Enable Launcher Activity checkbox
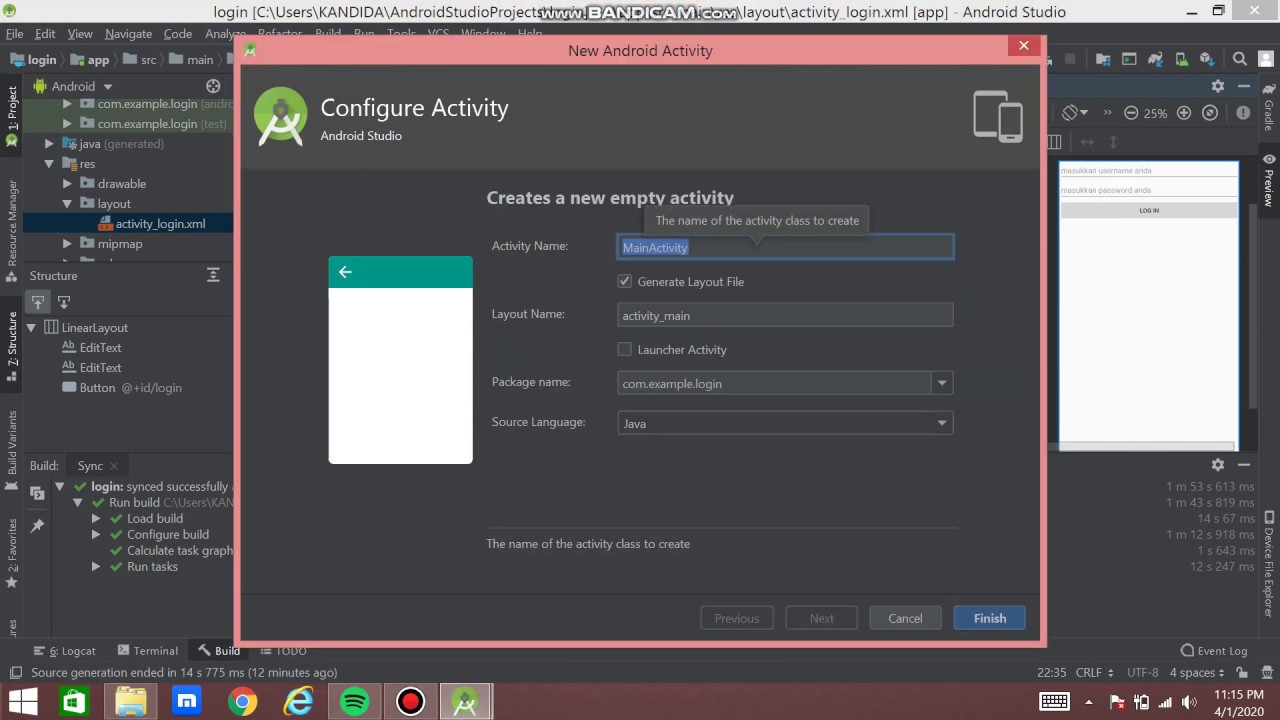Image resolution: width=1280 pixels, height=720 pixels. point(625,349)
